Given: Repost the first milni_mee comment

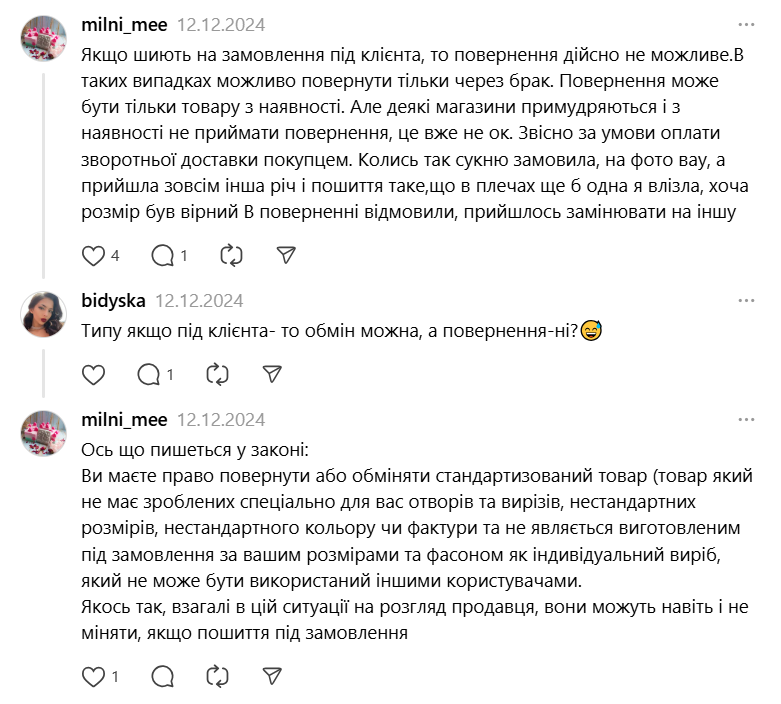Looking at the screenshot, I should pyautogui.click(x=231, y=255).
